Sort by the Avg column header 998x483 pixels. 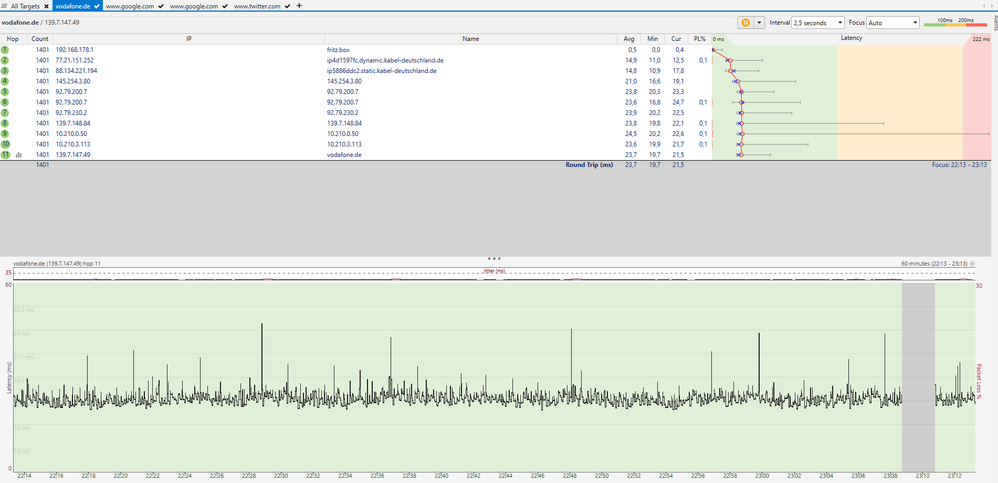[629, 38]
